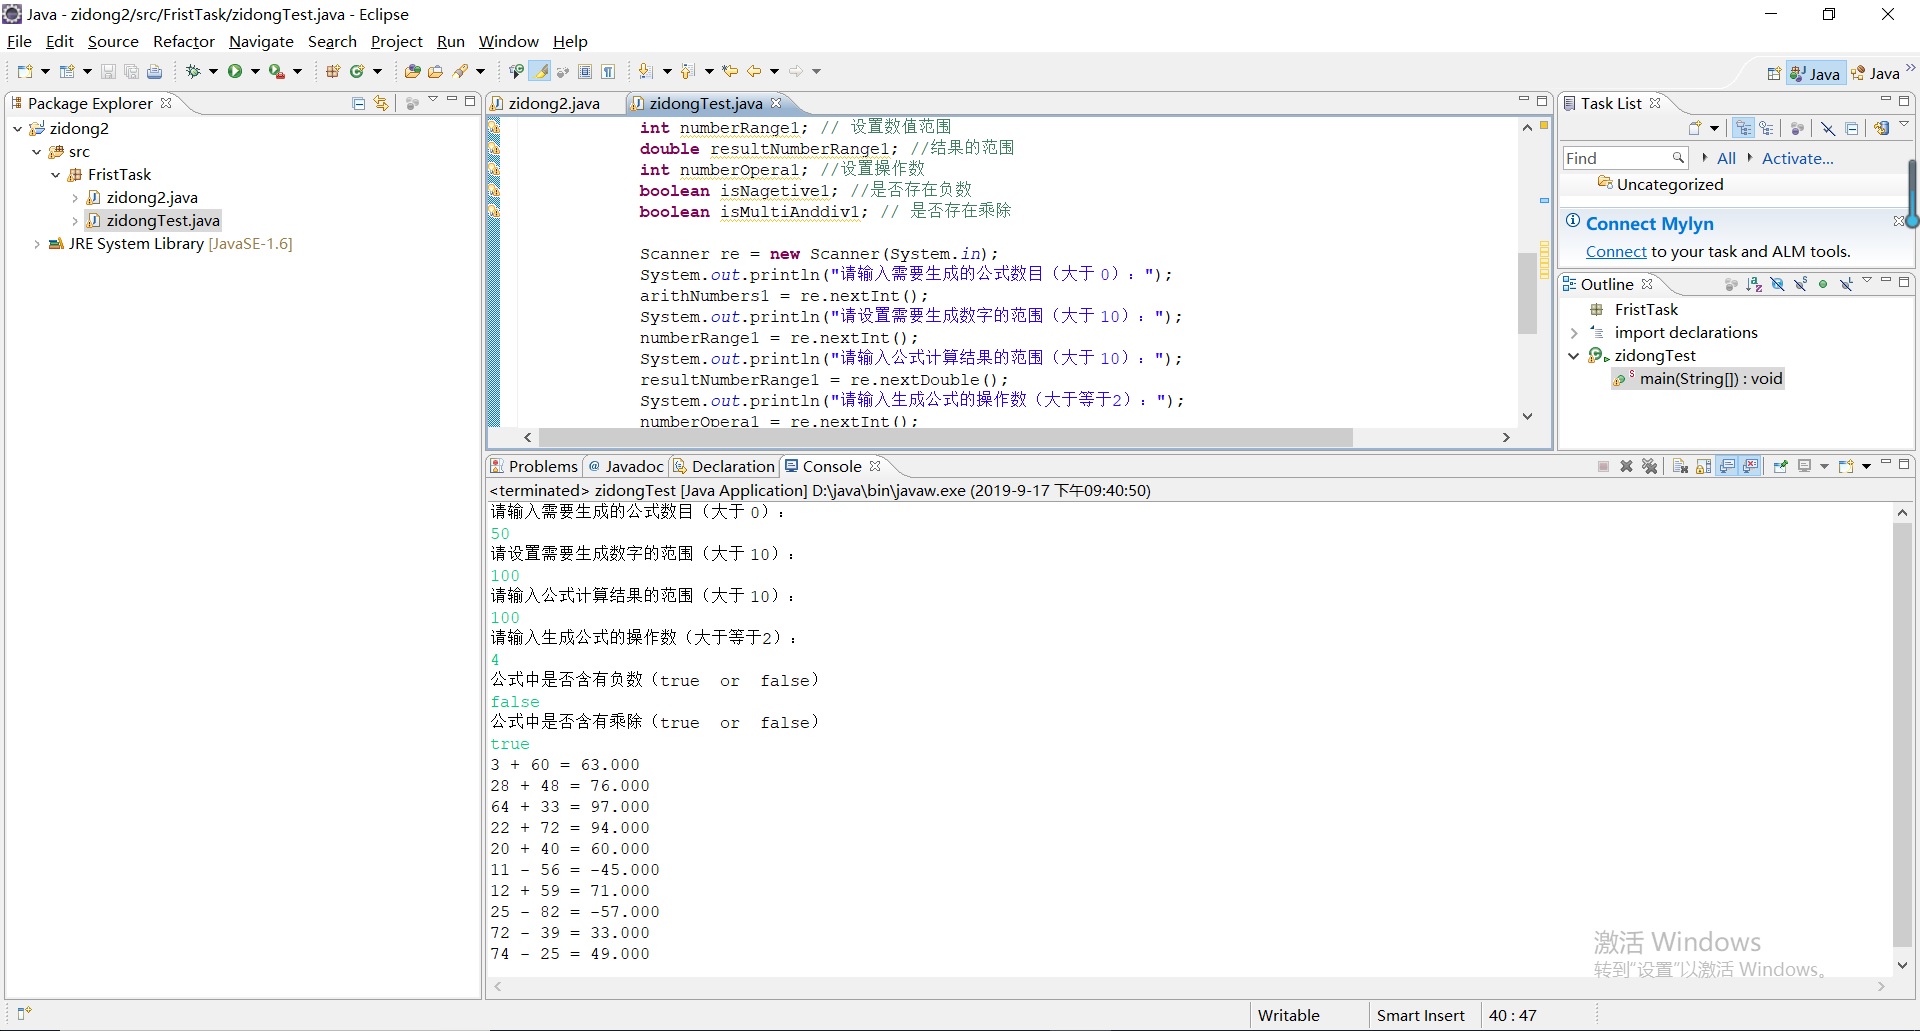Click the Search flashlight icon
This screenshot has width=1920, height=1031.
coord(461,71)
